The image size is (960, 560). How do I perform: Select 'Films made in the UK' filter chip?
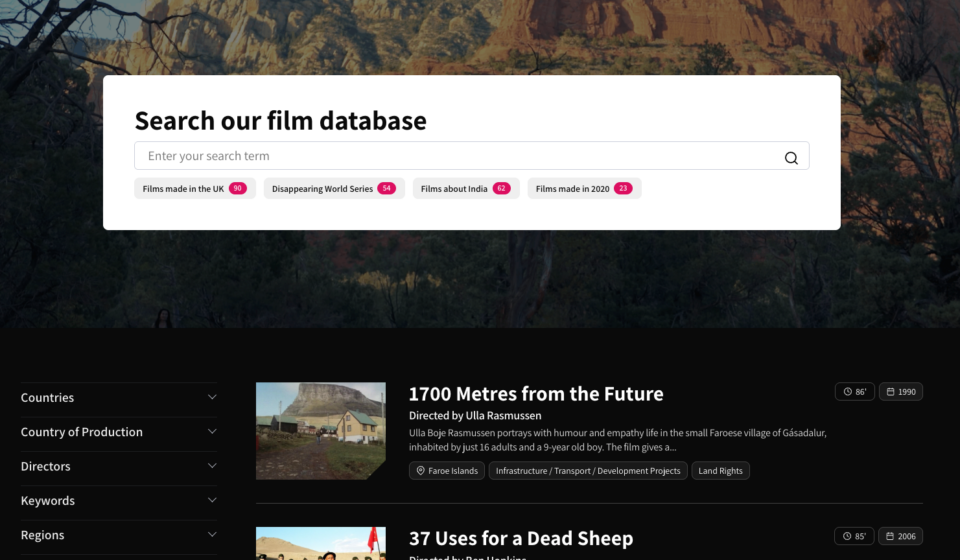pyautogui.click(x=195, y=189)
